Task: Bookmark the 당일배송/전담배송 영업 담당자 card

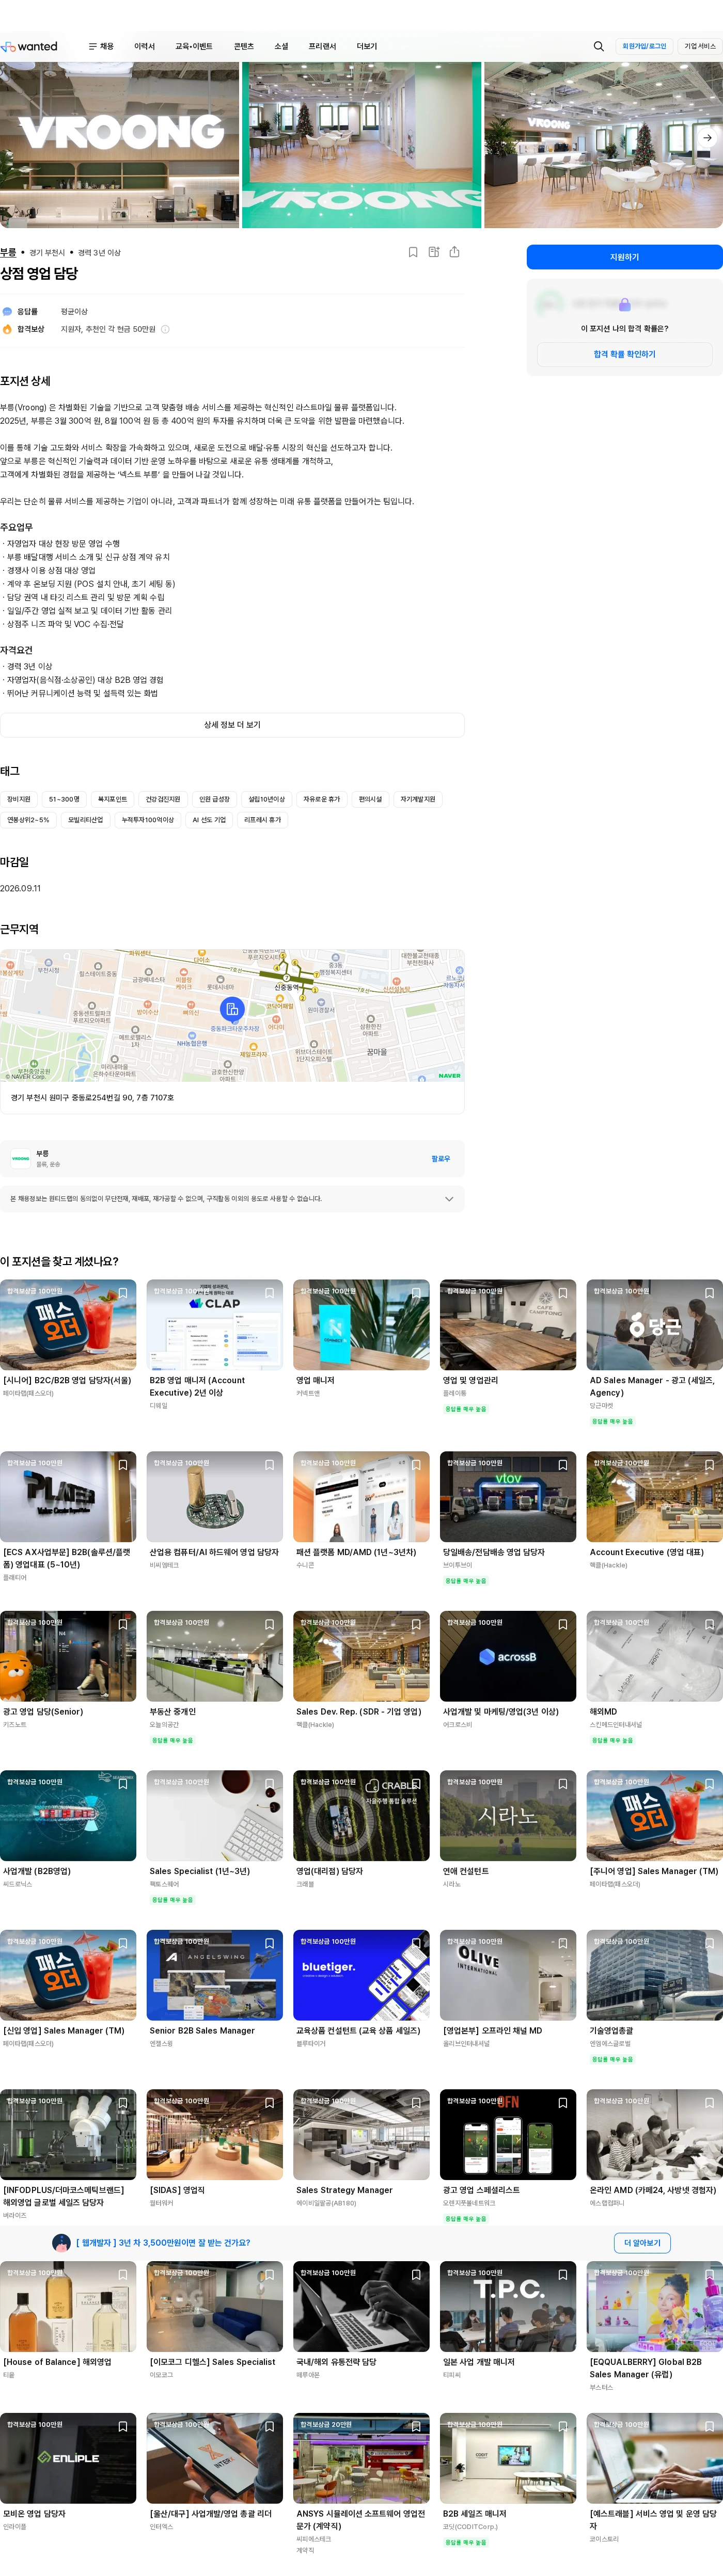Action: point(562,1465)
